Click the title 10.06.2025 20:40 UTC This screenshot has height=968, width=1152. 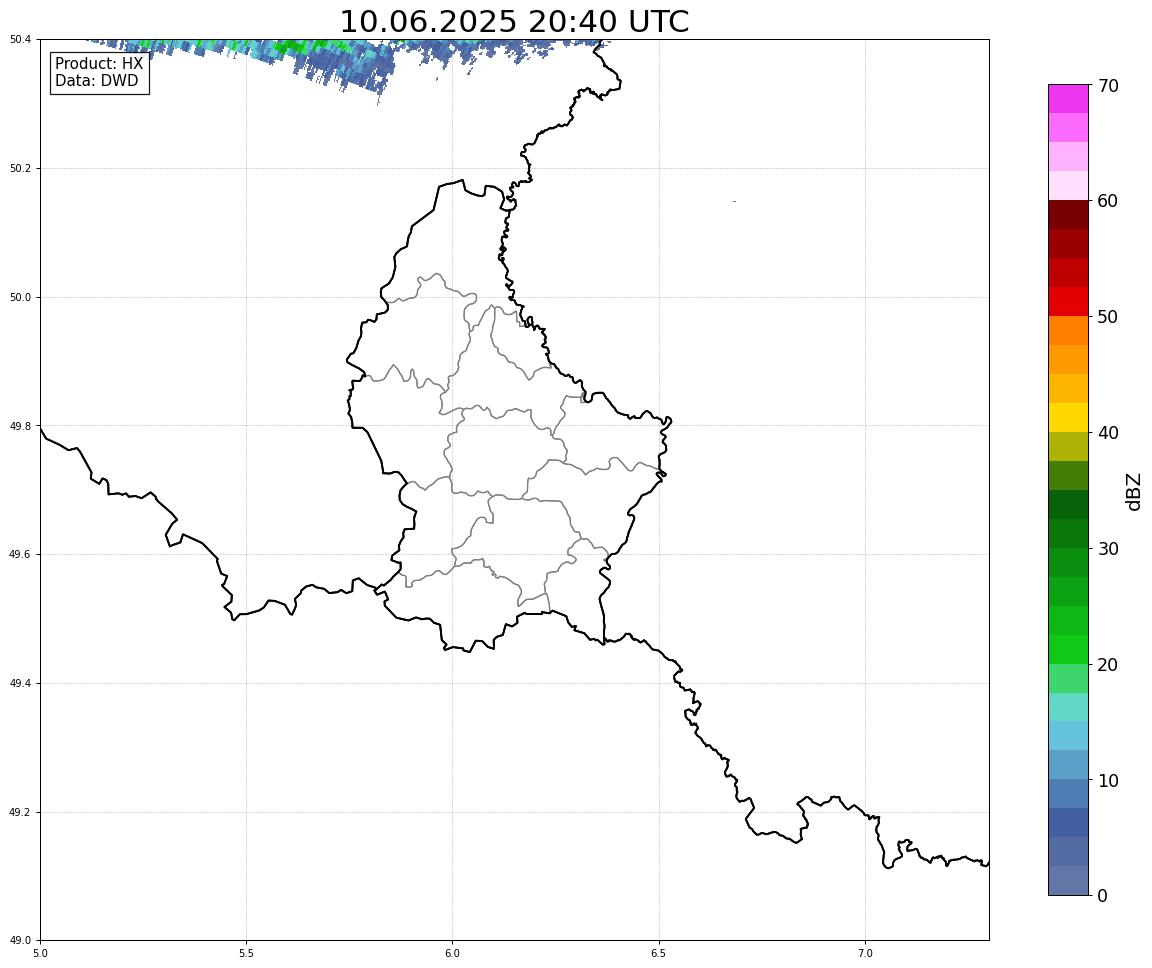click(x=514, y=22)
